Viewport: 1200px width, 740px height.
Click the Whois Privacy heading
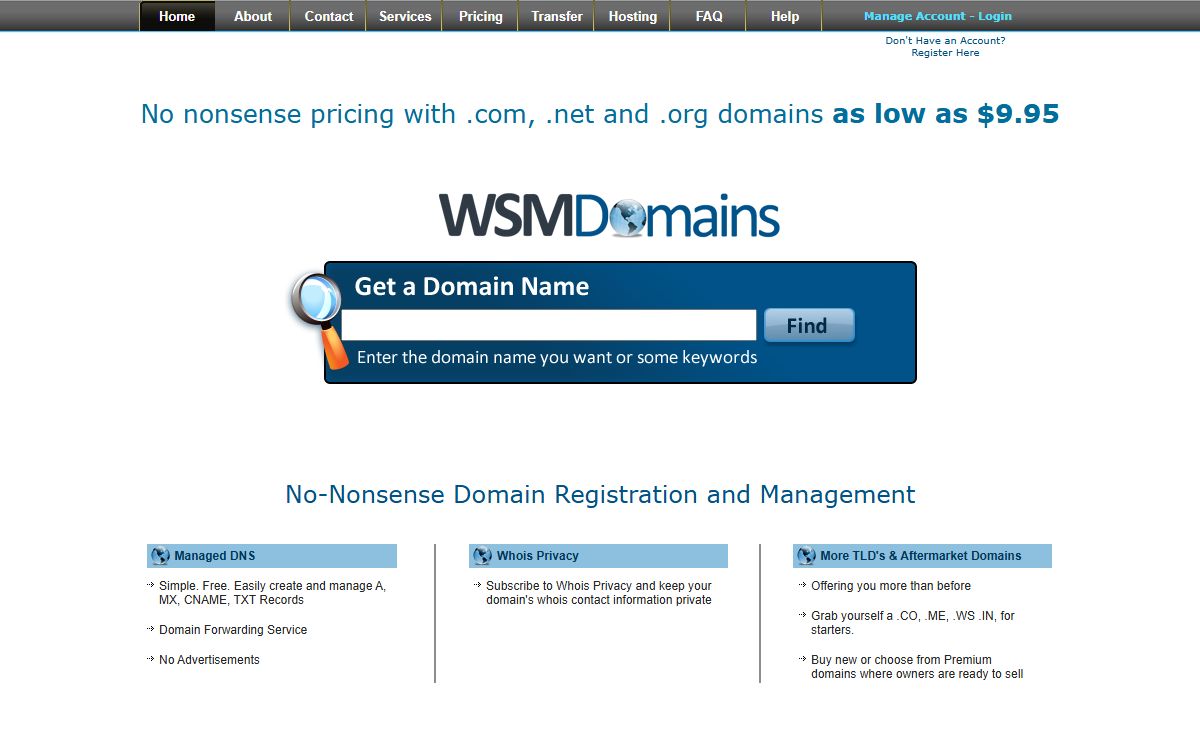click(538, 556)
